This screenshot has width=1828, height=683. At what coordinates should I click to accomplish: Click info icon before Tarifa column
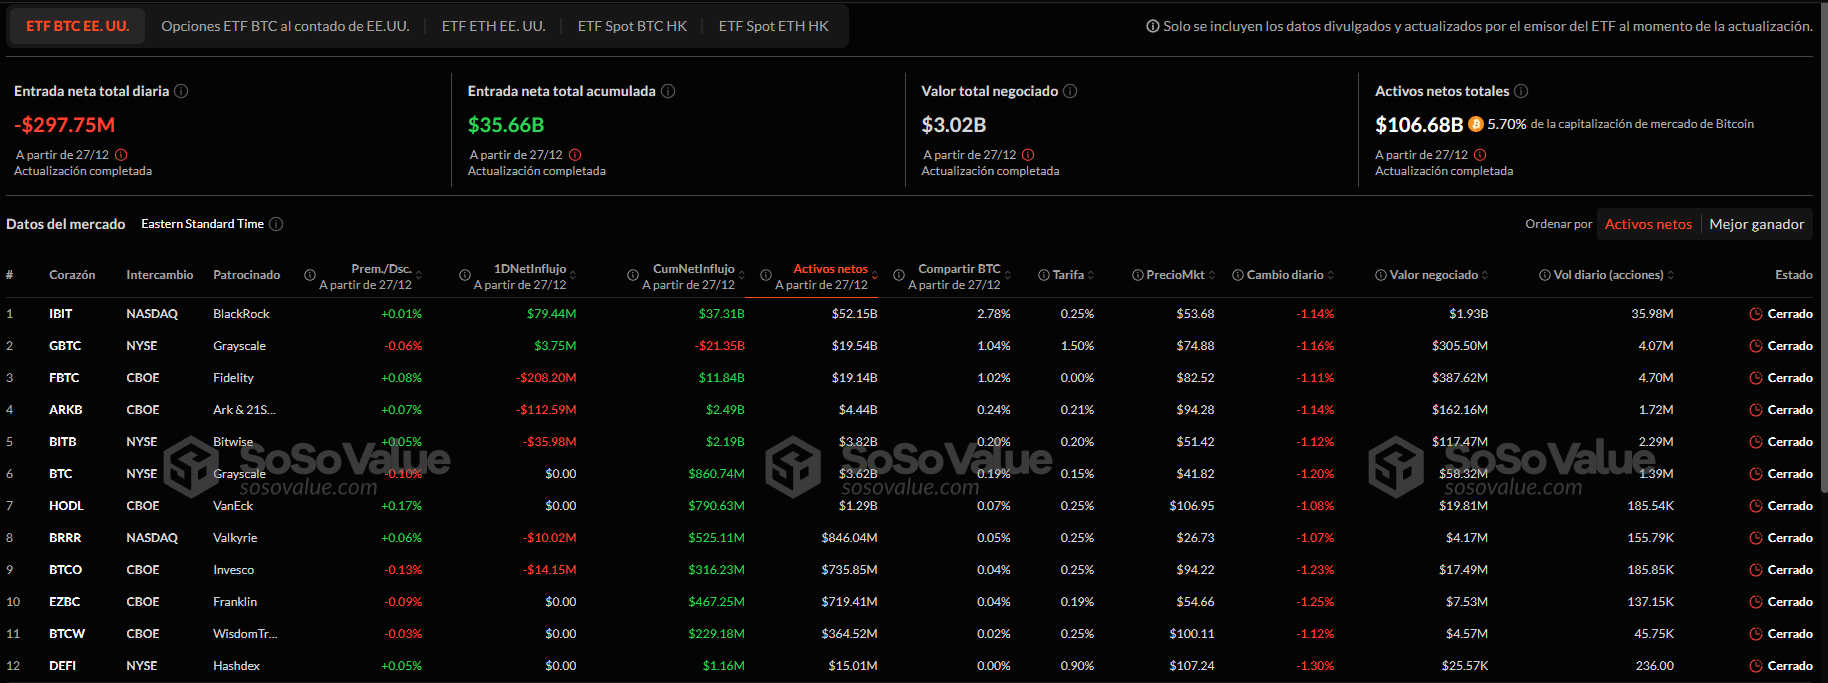pyautogui.click(x=1044, y=275)
